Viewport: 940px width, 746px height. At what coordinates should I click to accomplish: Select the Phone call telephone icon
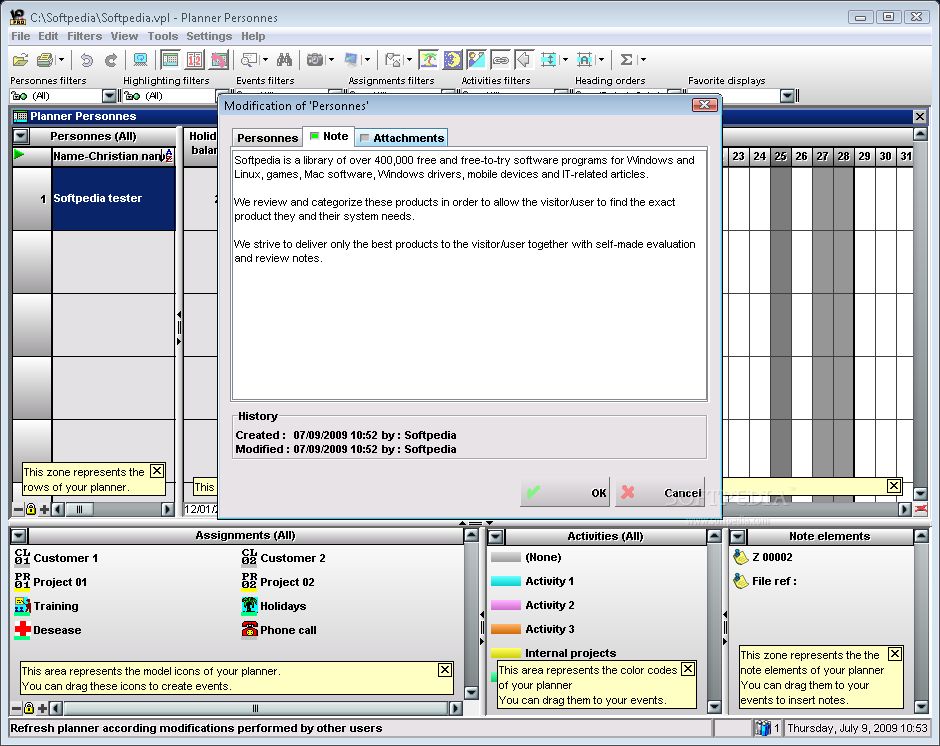(x=249, y=630)
